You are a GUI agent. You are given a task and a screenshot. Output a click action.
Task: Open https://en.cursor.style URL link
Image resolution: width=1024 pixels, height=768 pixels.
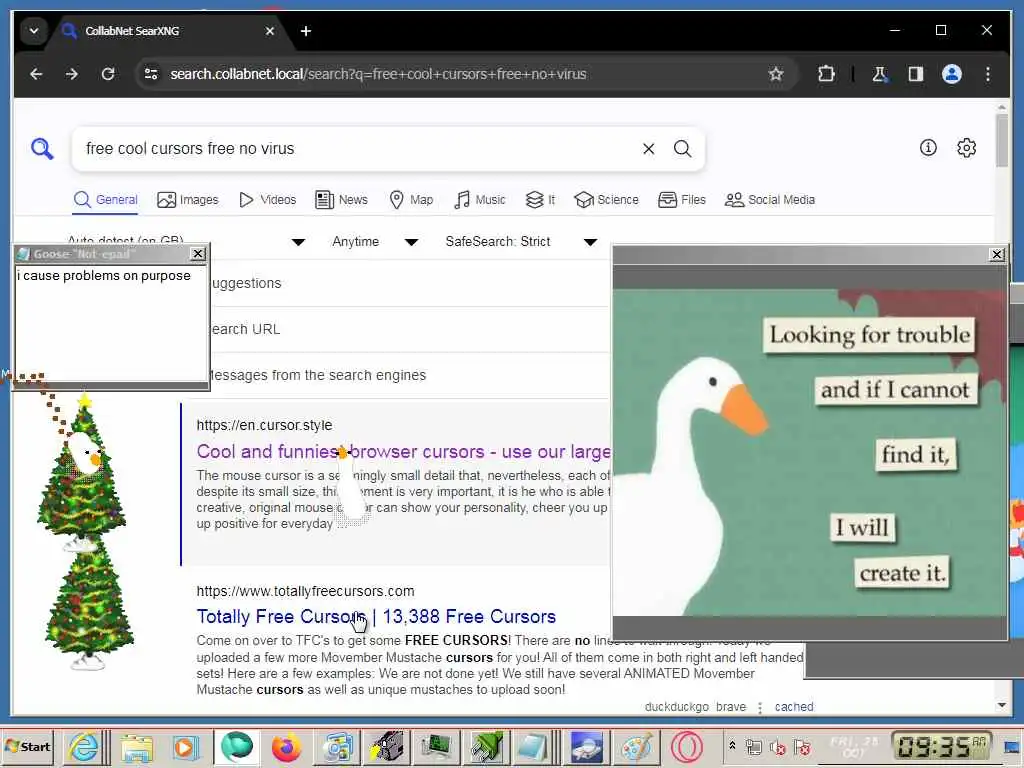point(264,425)
